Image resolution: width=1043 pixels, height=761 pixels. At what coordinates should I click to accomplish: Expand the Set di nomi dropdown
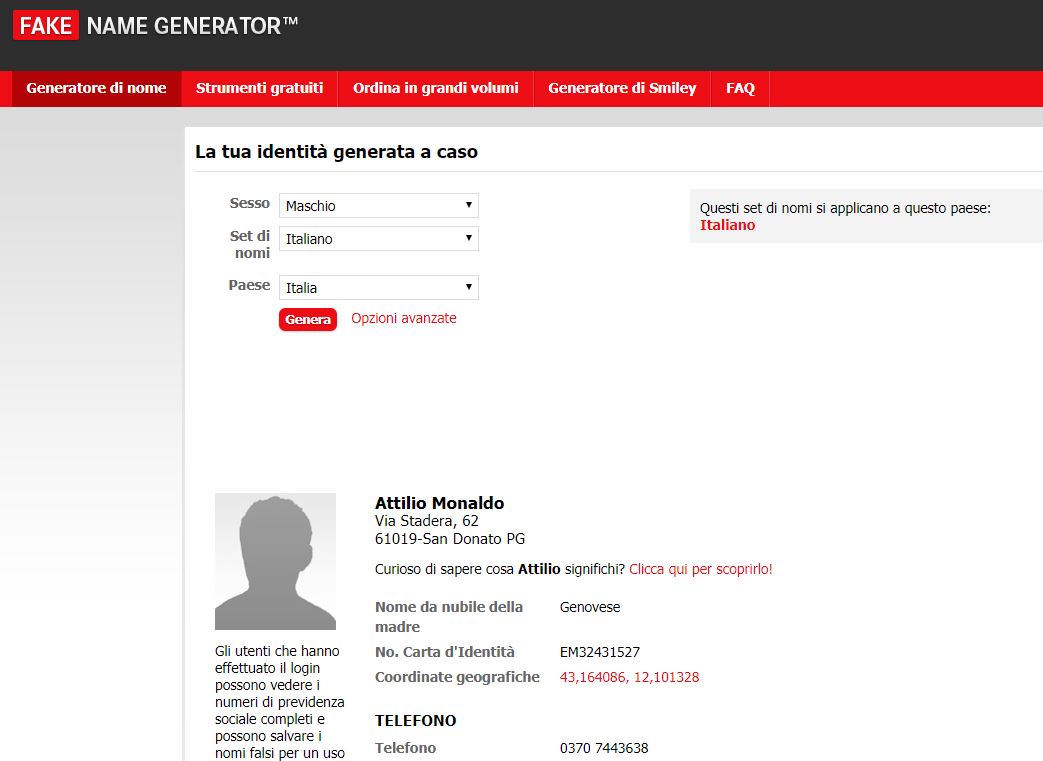coord(378,239)
